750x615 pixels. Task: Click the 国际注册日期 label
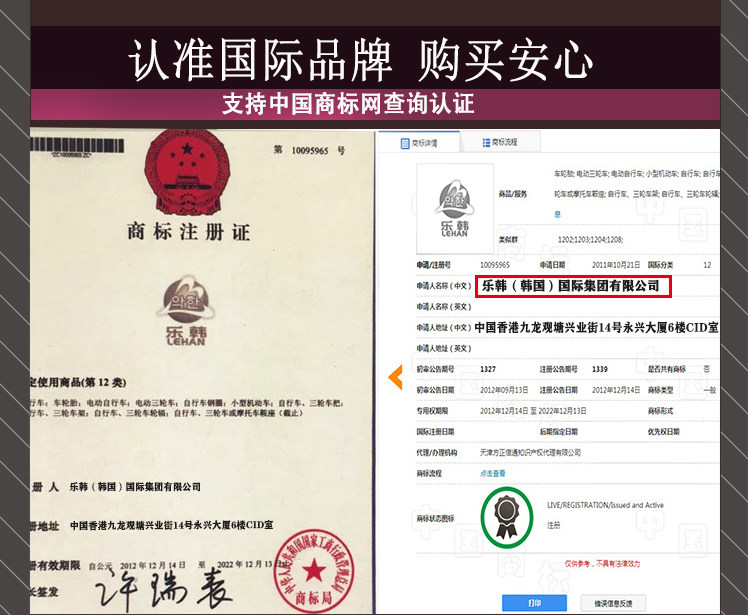coord(435,432)
